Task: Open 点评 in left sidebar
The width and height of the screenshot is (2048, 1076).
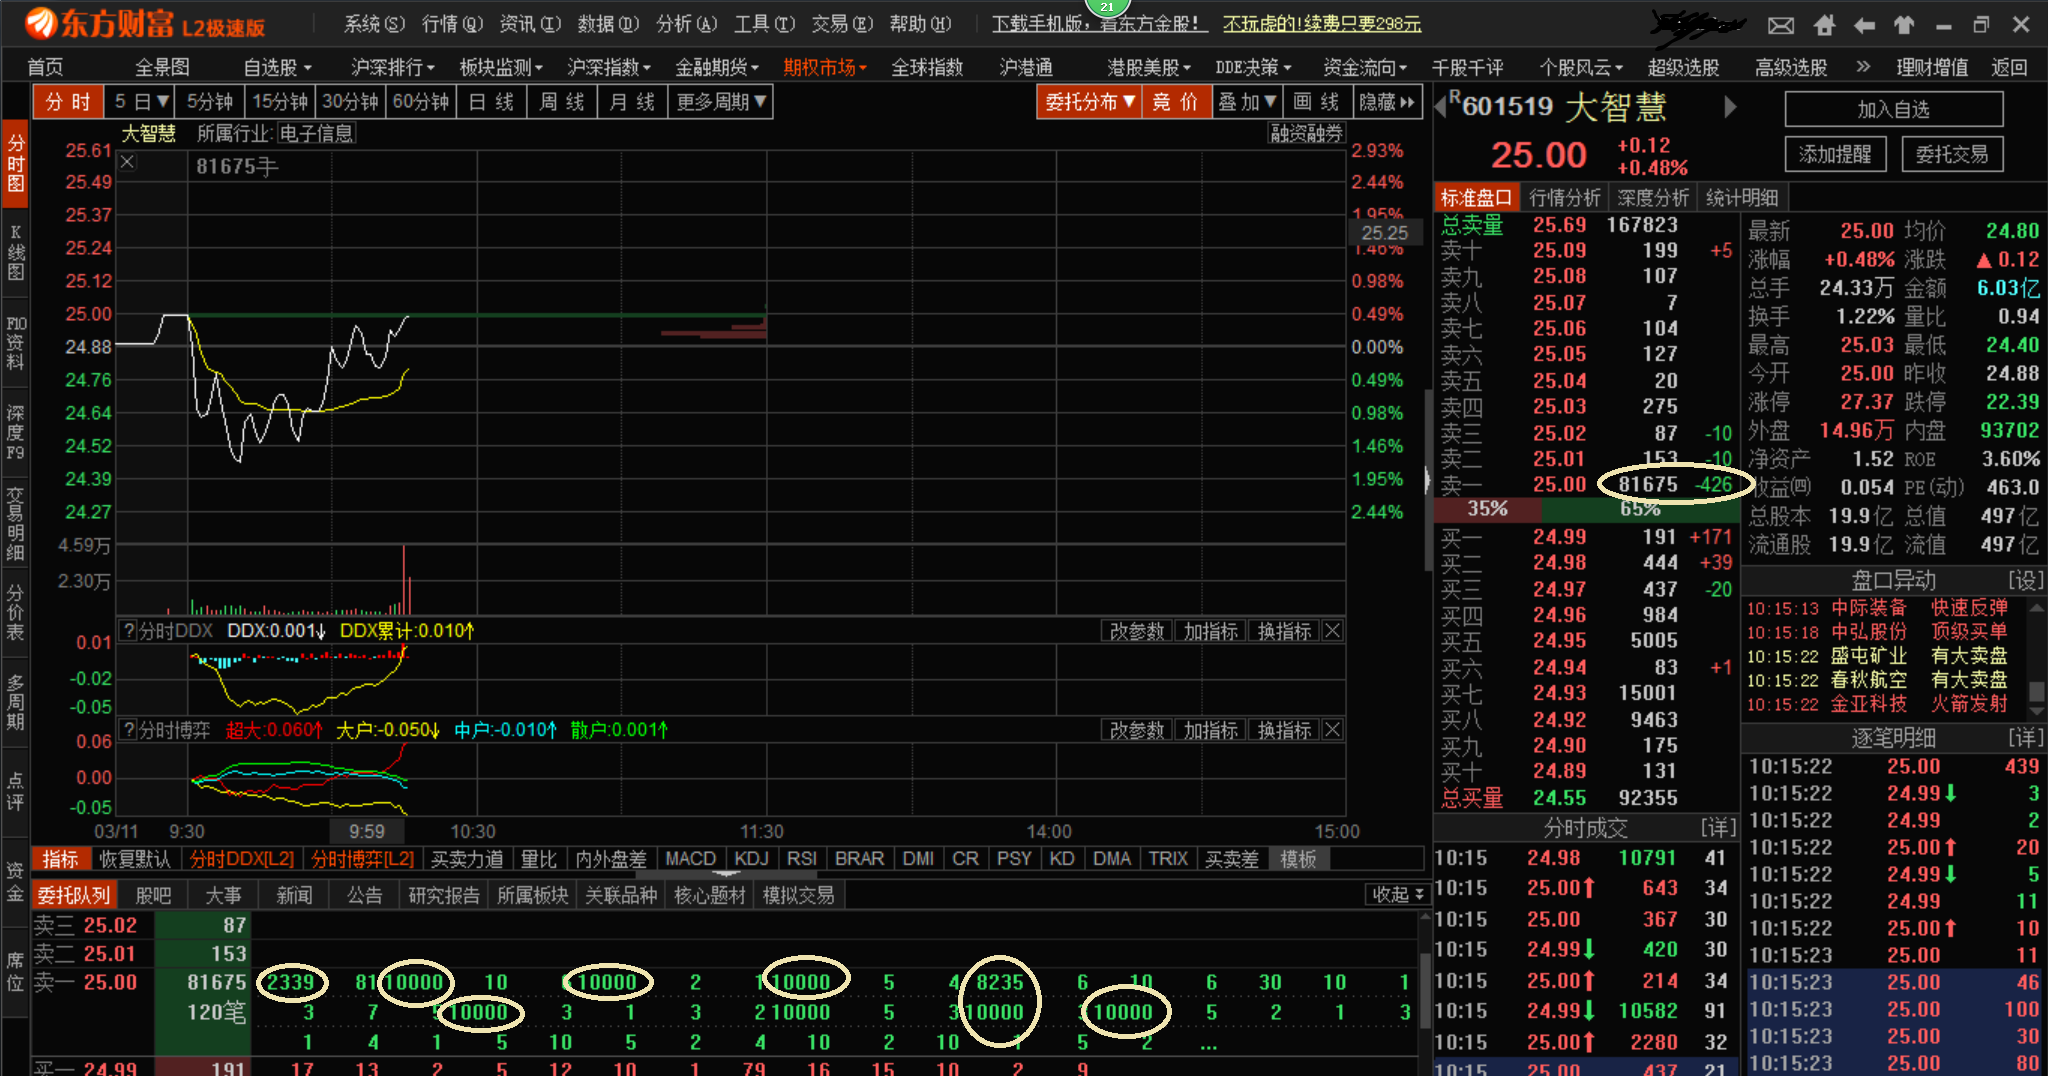Action: [x=16, y=792]
